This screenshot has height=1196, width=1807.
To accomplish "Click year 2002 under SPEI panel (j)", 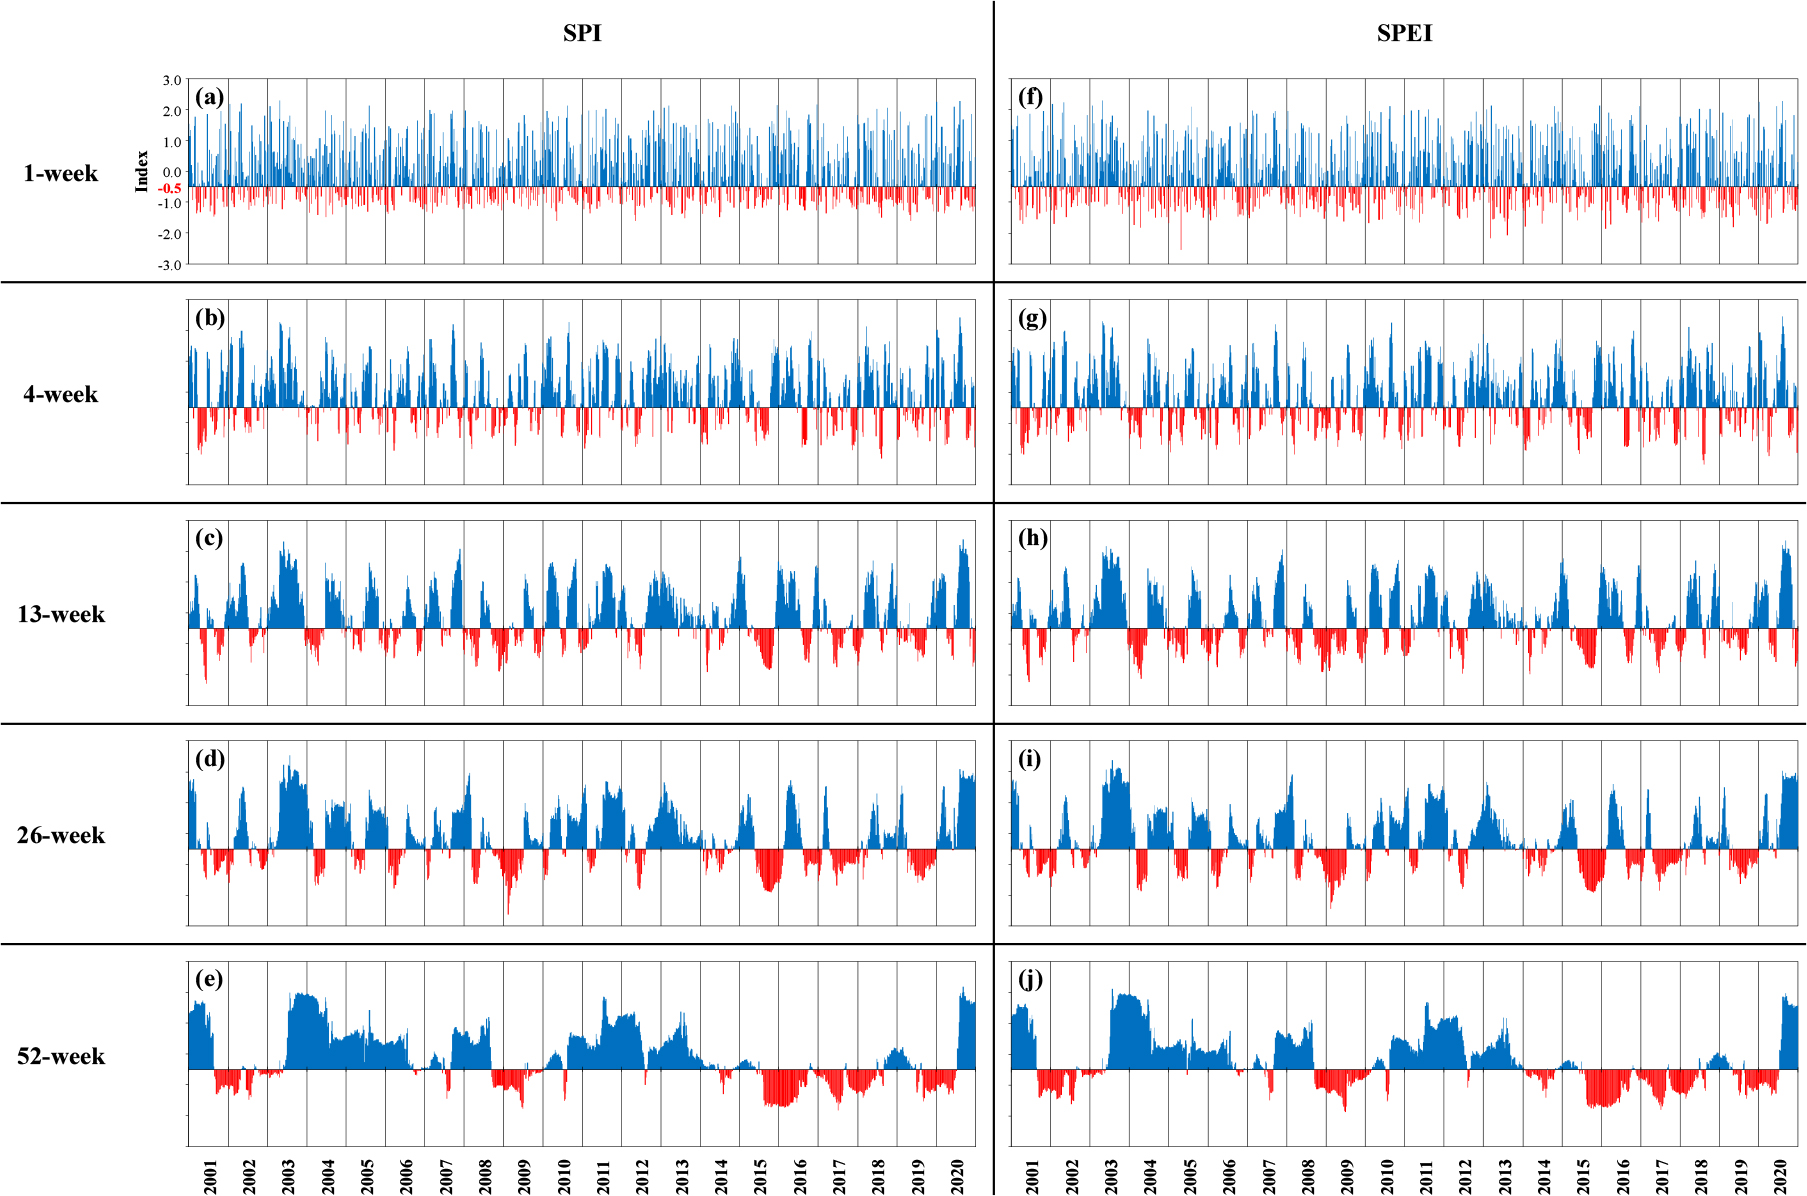I will coord(1072,1176).
